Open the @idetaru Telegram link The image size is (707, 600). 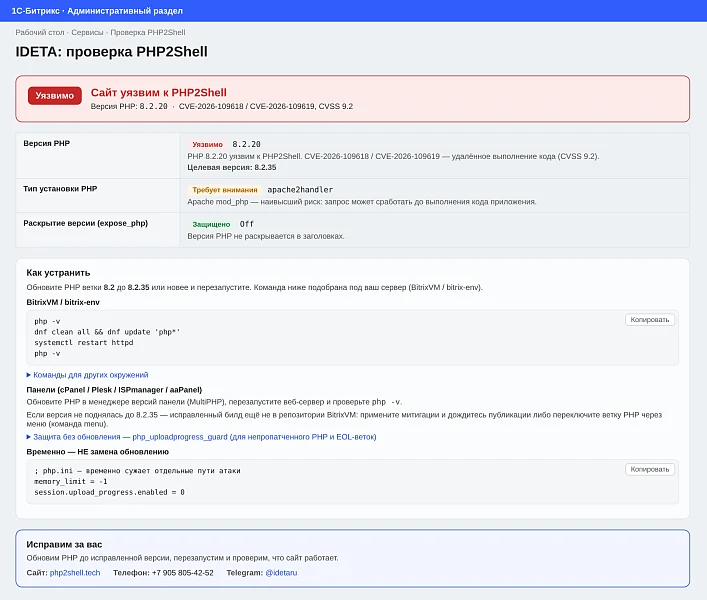(x=281, y=573)
